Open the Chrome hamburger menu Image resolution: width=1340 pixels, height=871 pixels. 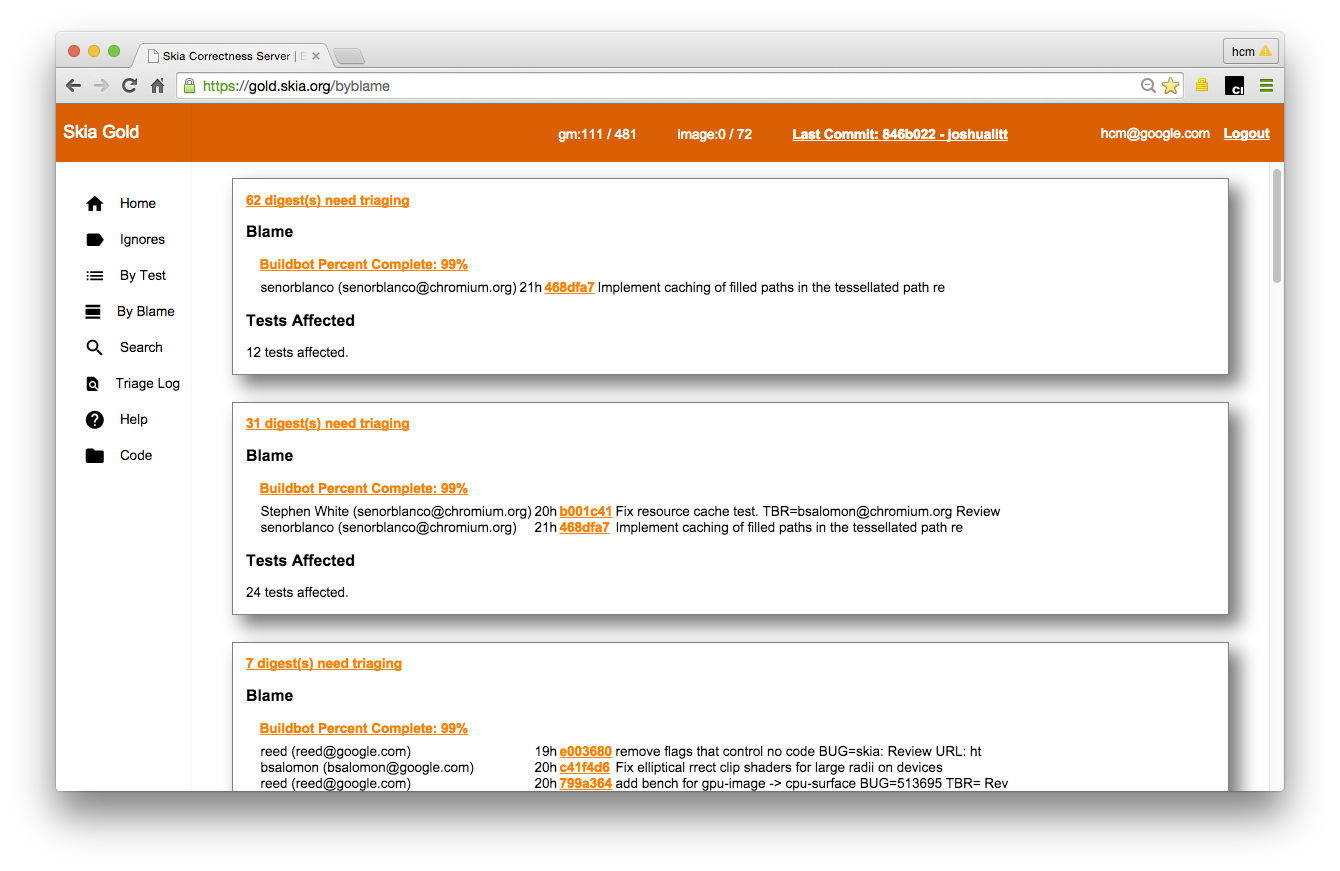click(x=1266, y=86)
